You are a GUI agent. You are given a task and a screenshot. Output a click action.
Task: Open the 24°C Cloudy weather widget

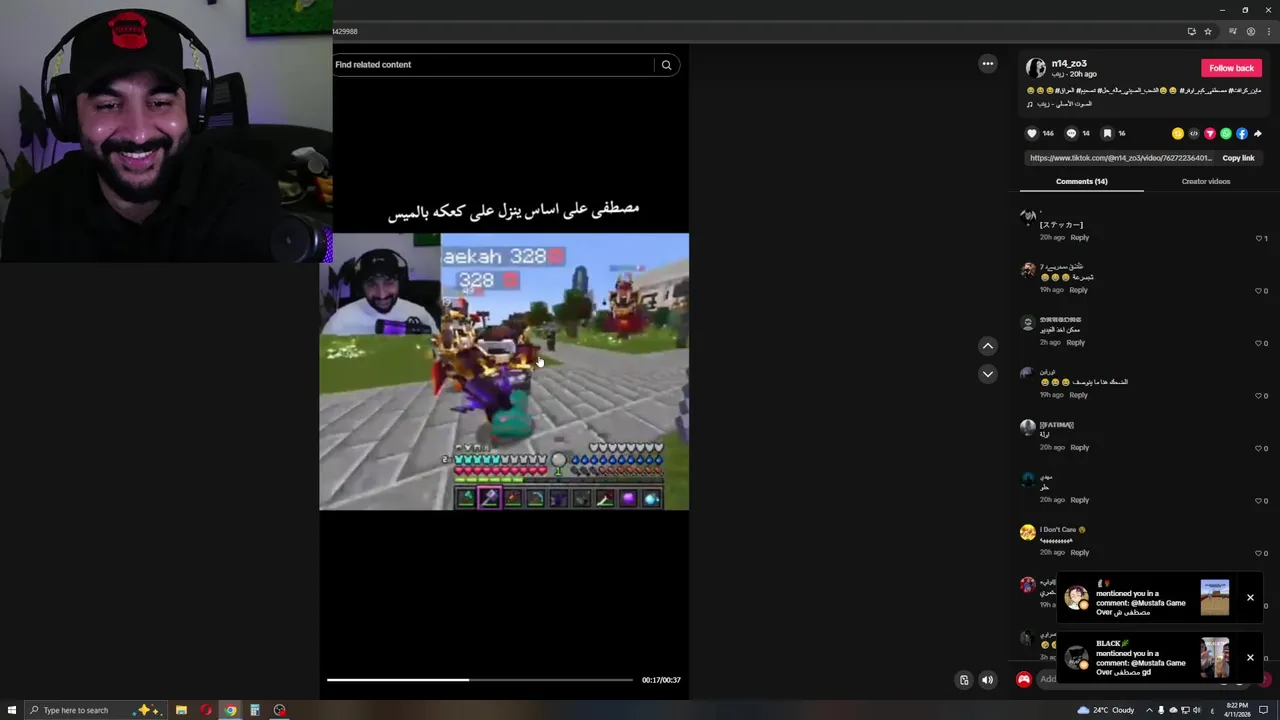1106,710
